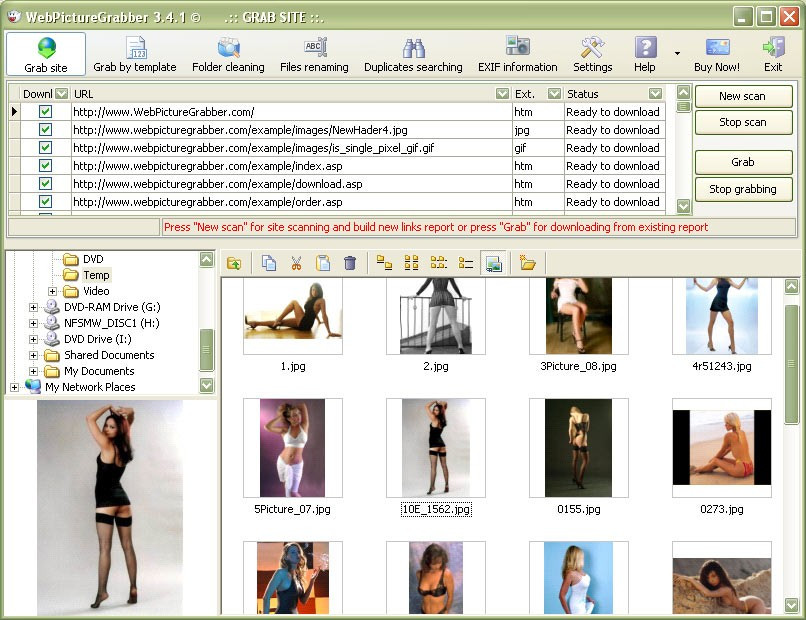Click thumbnail pane scroll up arrow

click(x=792, y=286)
